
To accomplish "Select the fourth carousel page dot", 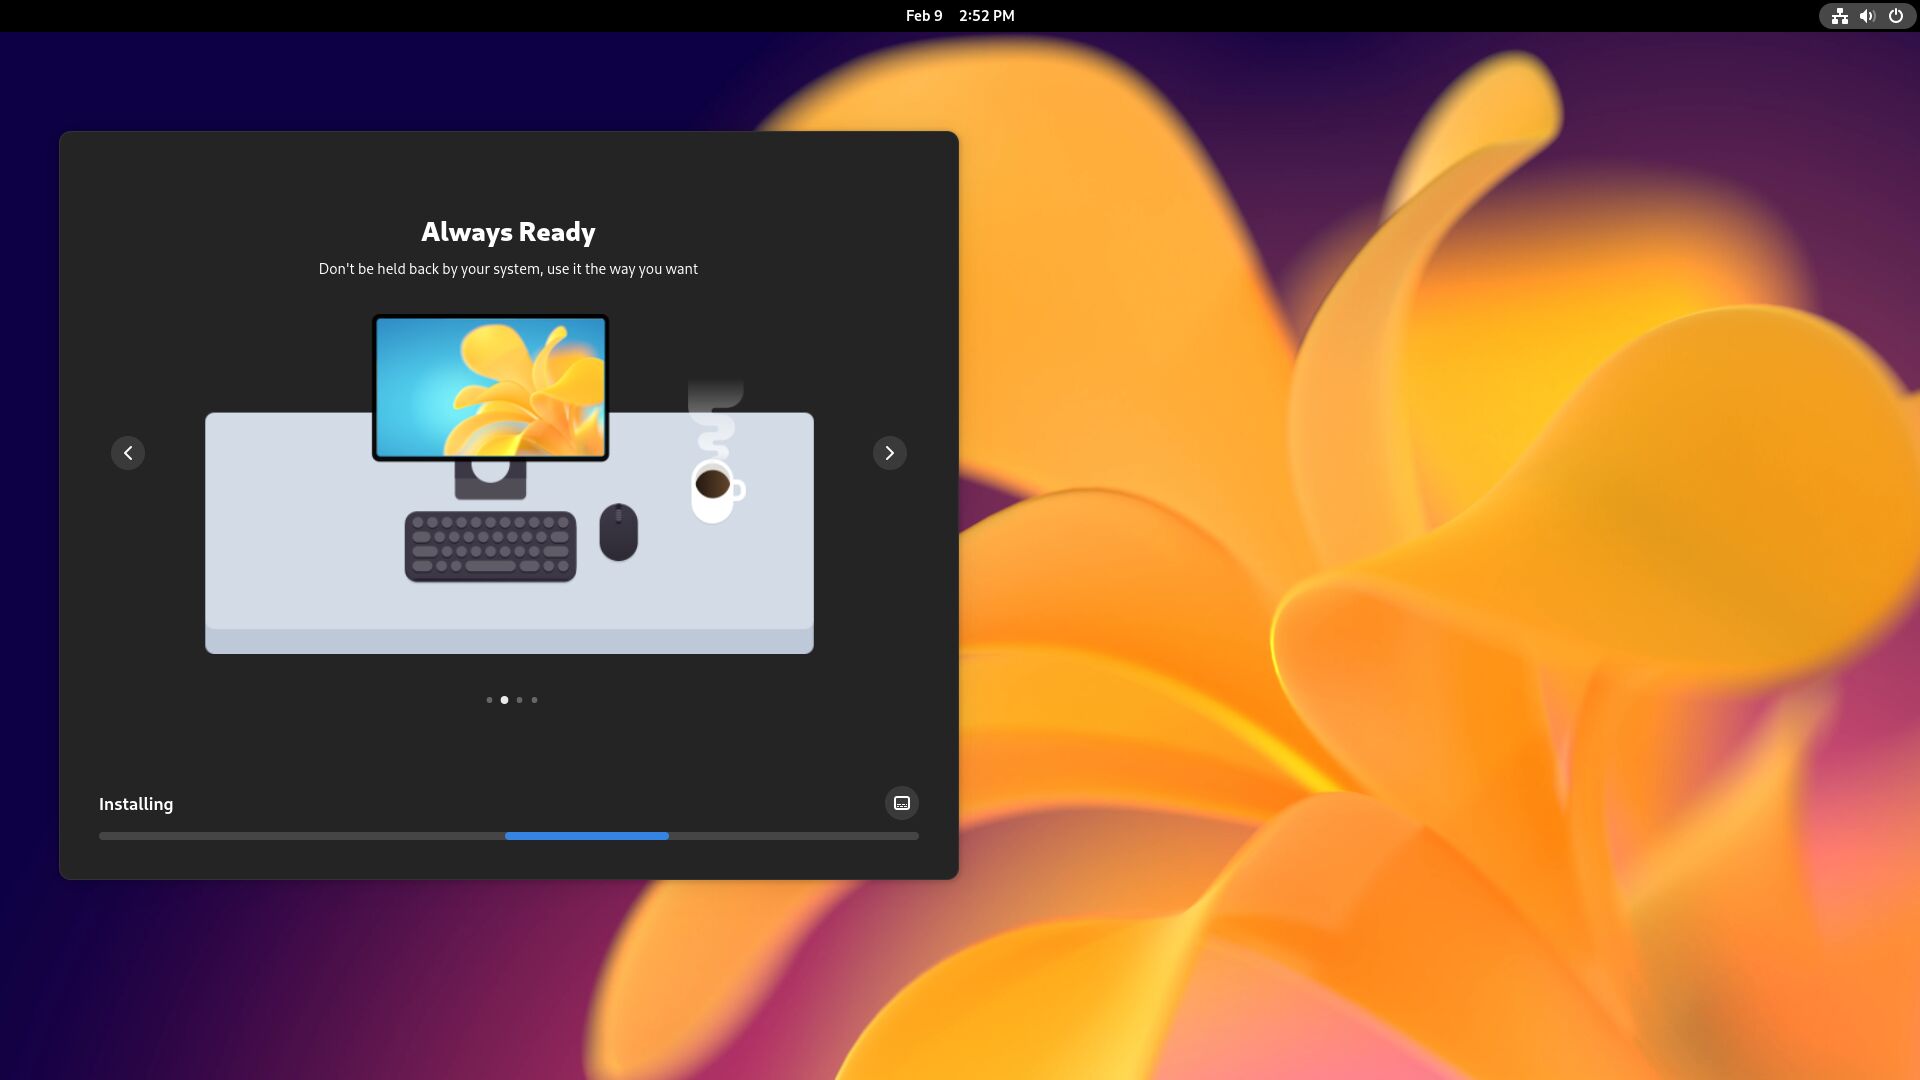I will 534,700.
